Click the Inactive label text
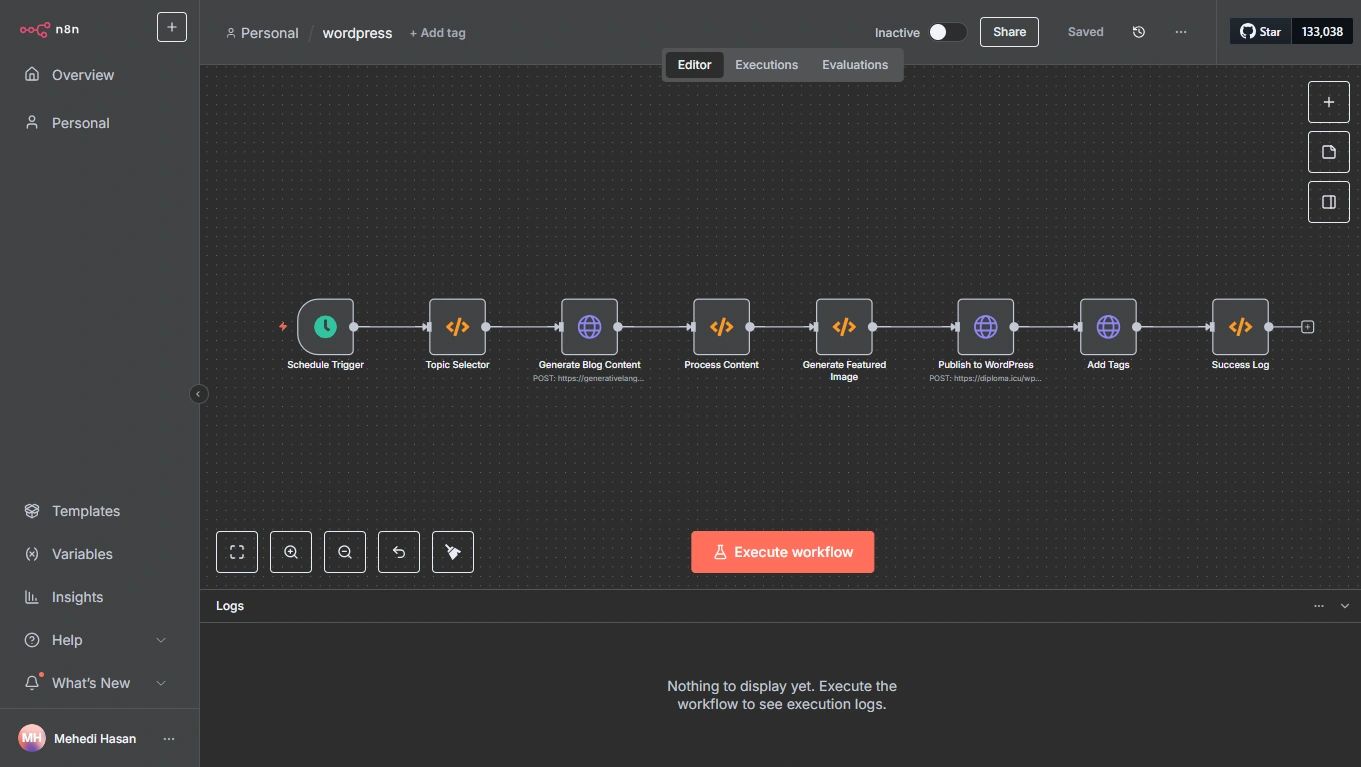 click(897, 33)
